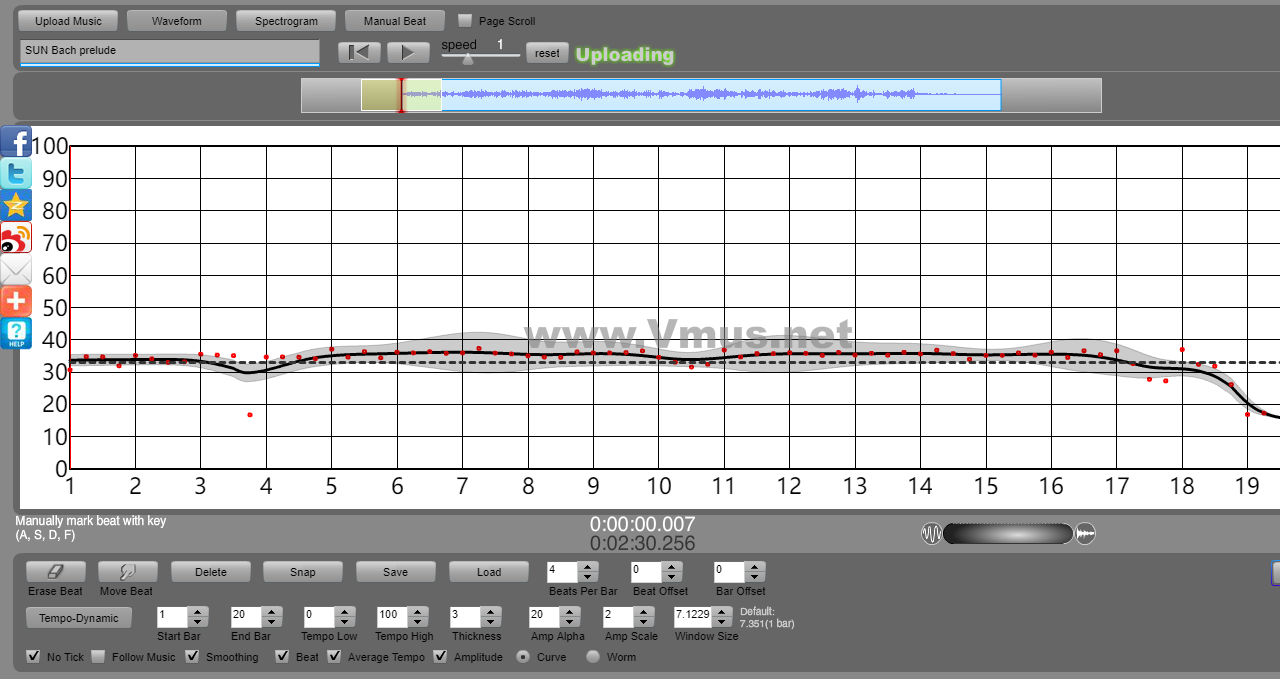
Task: Click the rewind to start button
Action: pos(359,53)
